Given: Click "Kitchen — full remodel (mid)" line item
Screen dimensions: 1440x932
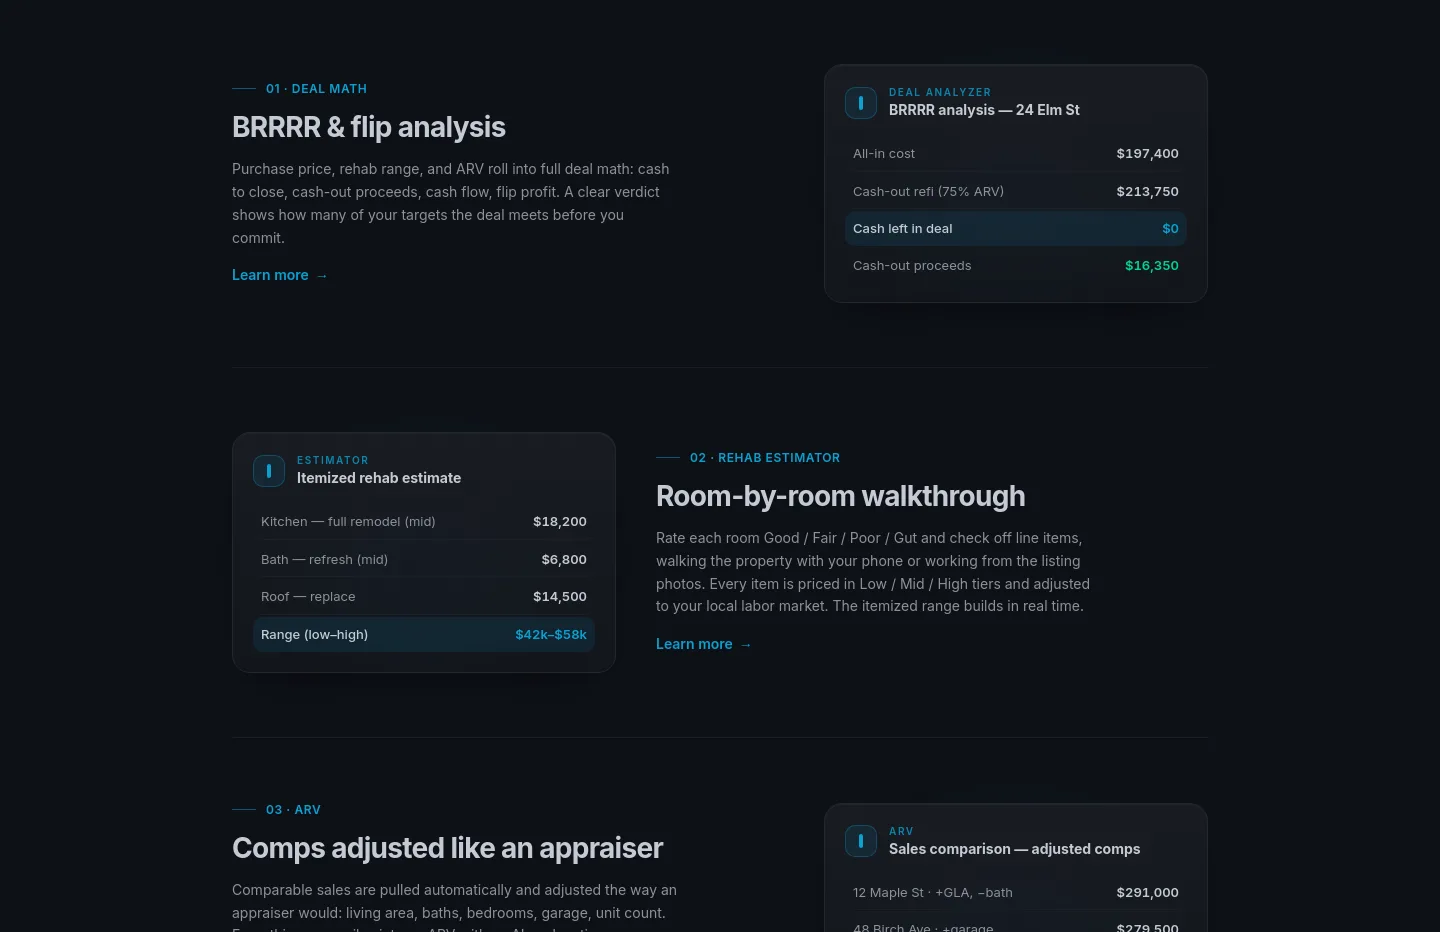Looking at the screenshot, I should point(348,522).
